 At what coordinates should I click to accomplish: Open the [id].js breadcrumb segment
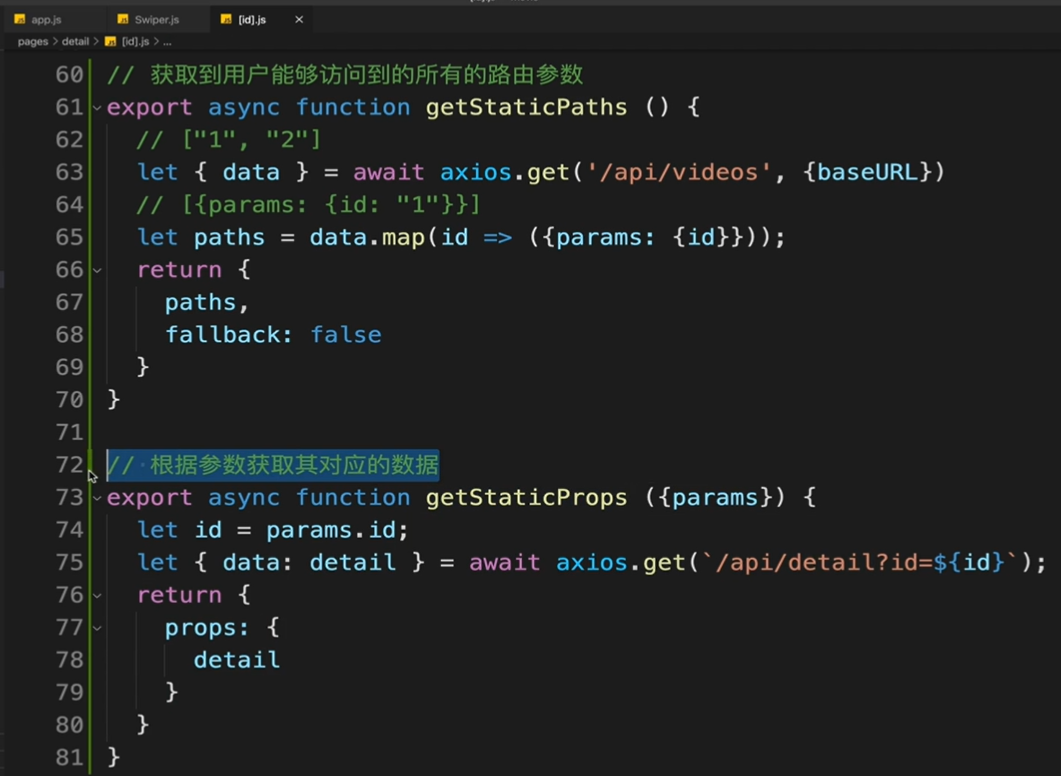(135, 41)
